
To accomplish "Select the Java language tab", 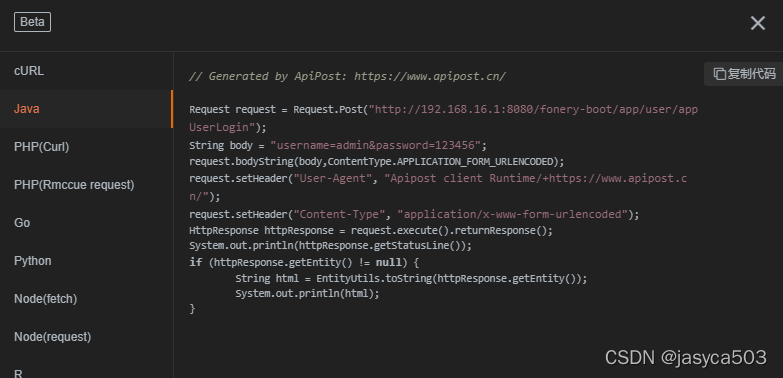I will pyautogui.click(x=86, y=109).
